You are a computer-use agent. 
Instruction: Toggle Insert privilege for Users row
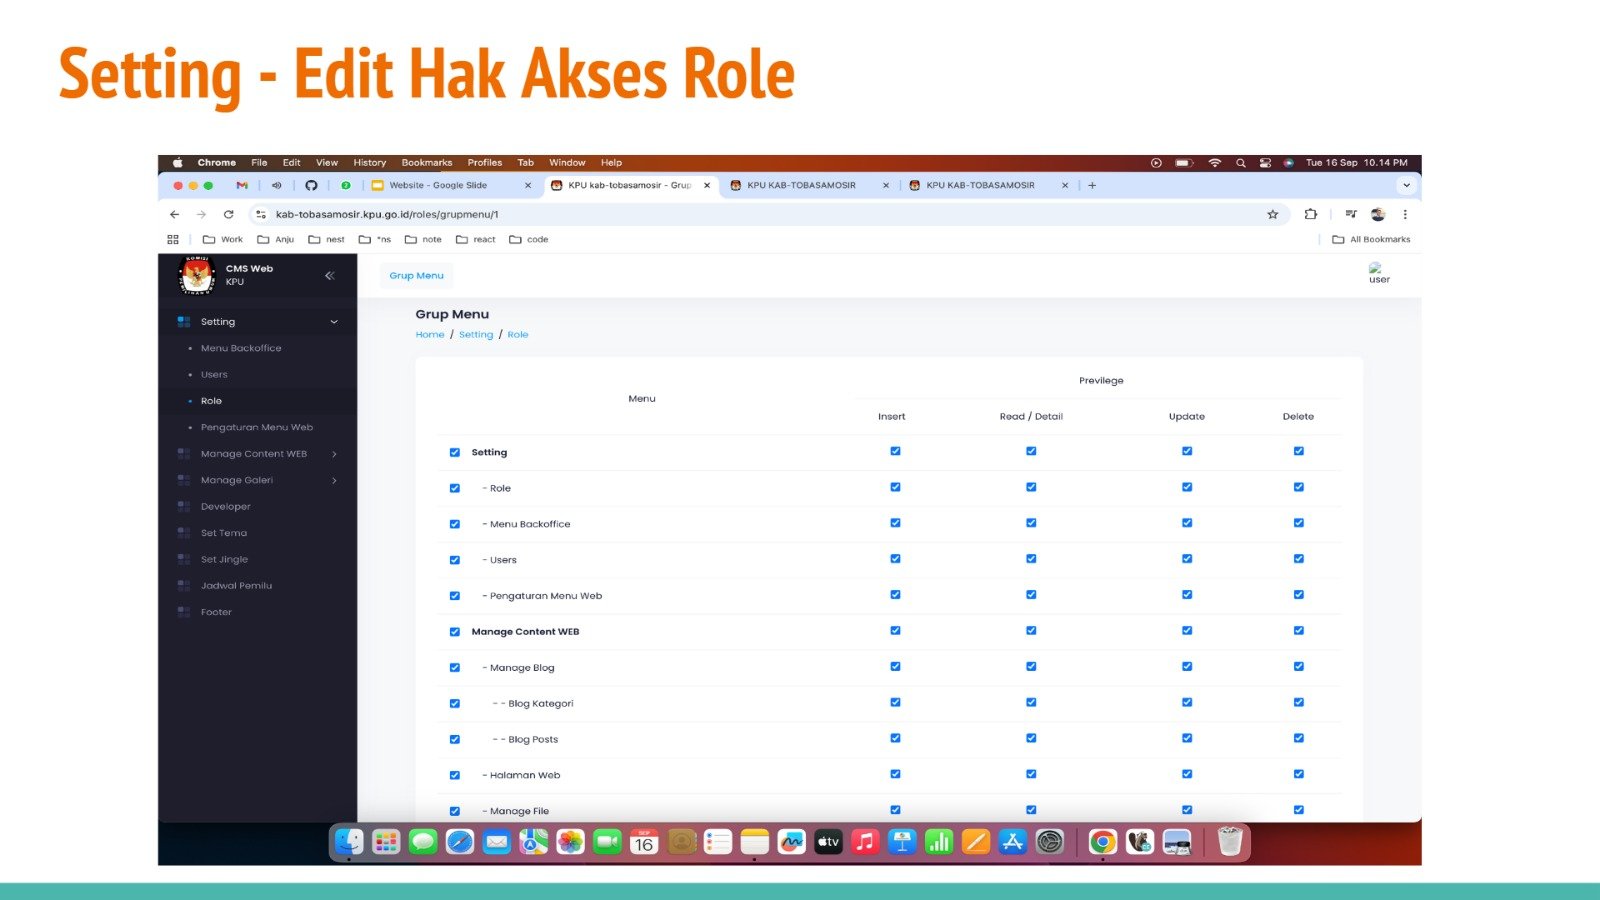pos(895,559)
